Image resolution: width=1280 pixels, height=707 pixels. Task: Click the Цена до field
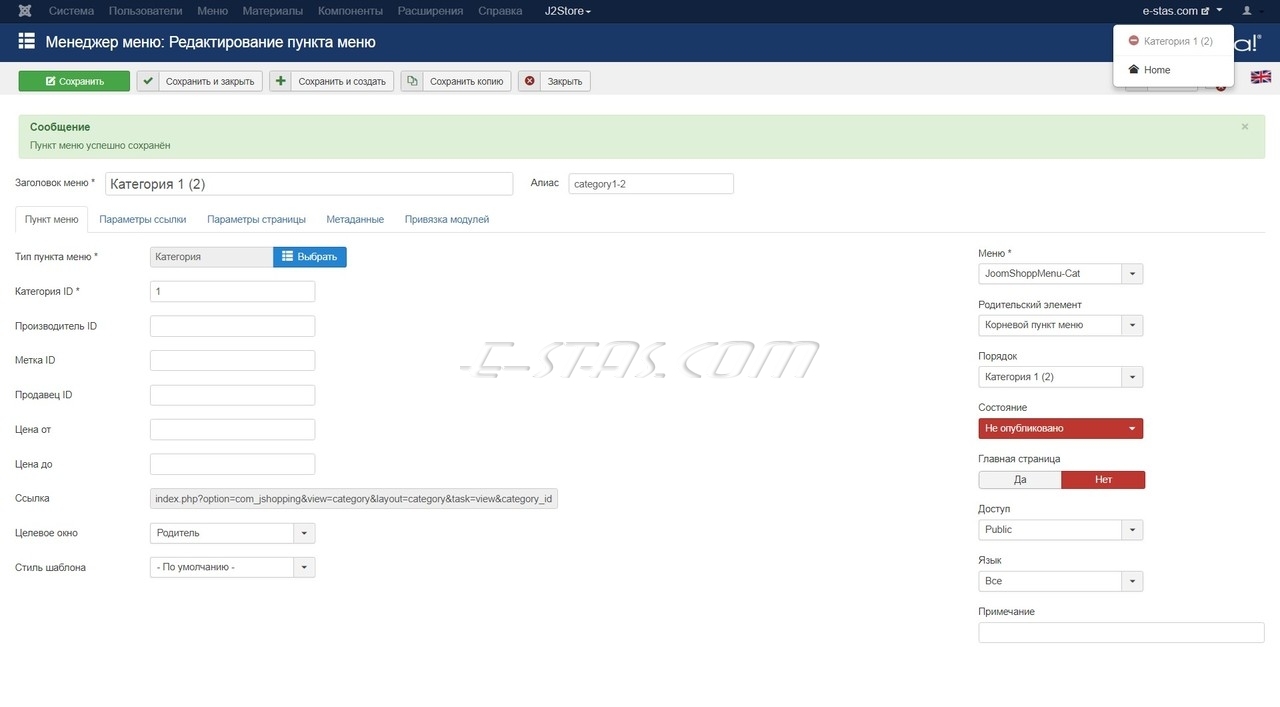[232, 464]
